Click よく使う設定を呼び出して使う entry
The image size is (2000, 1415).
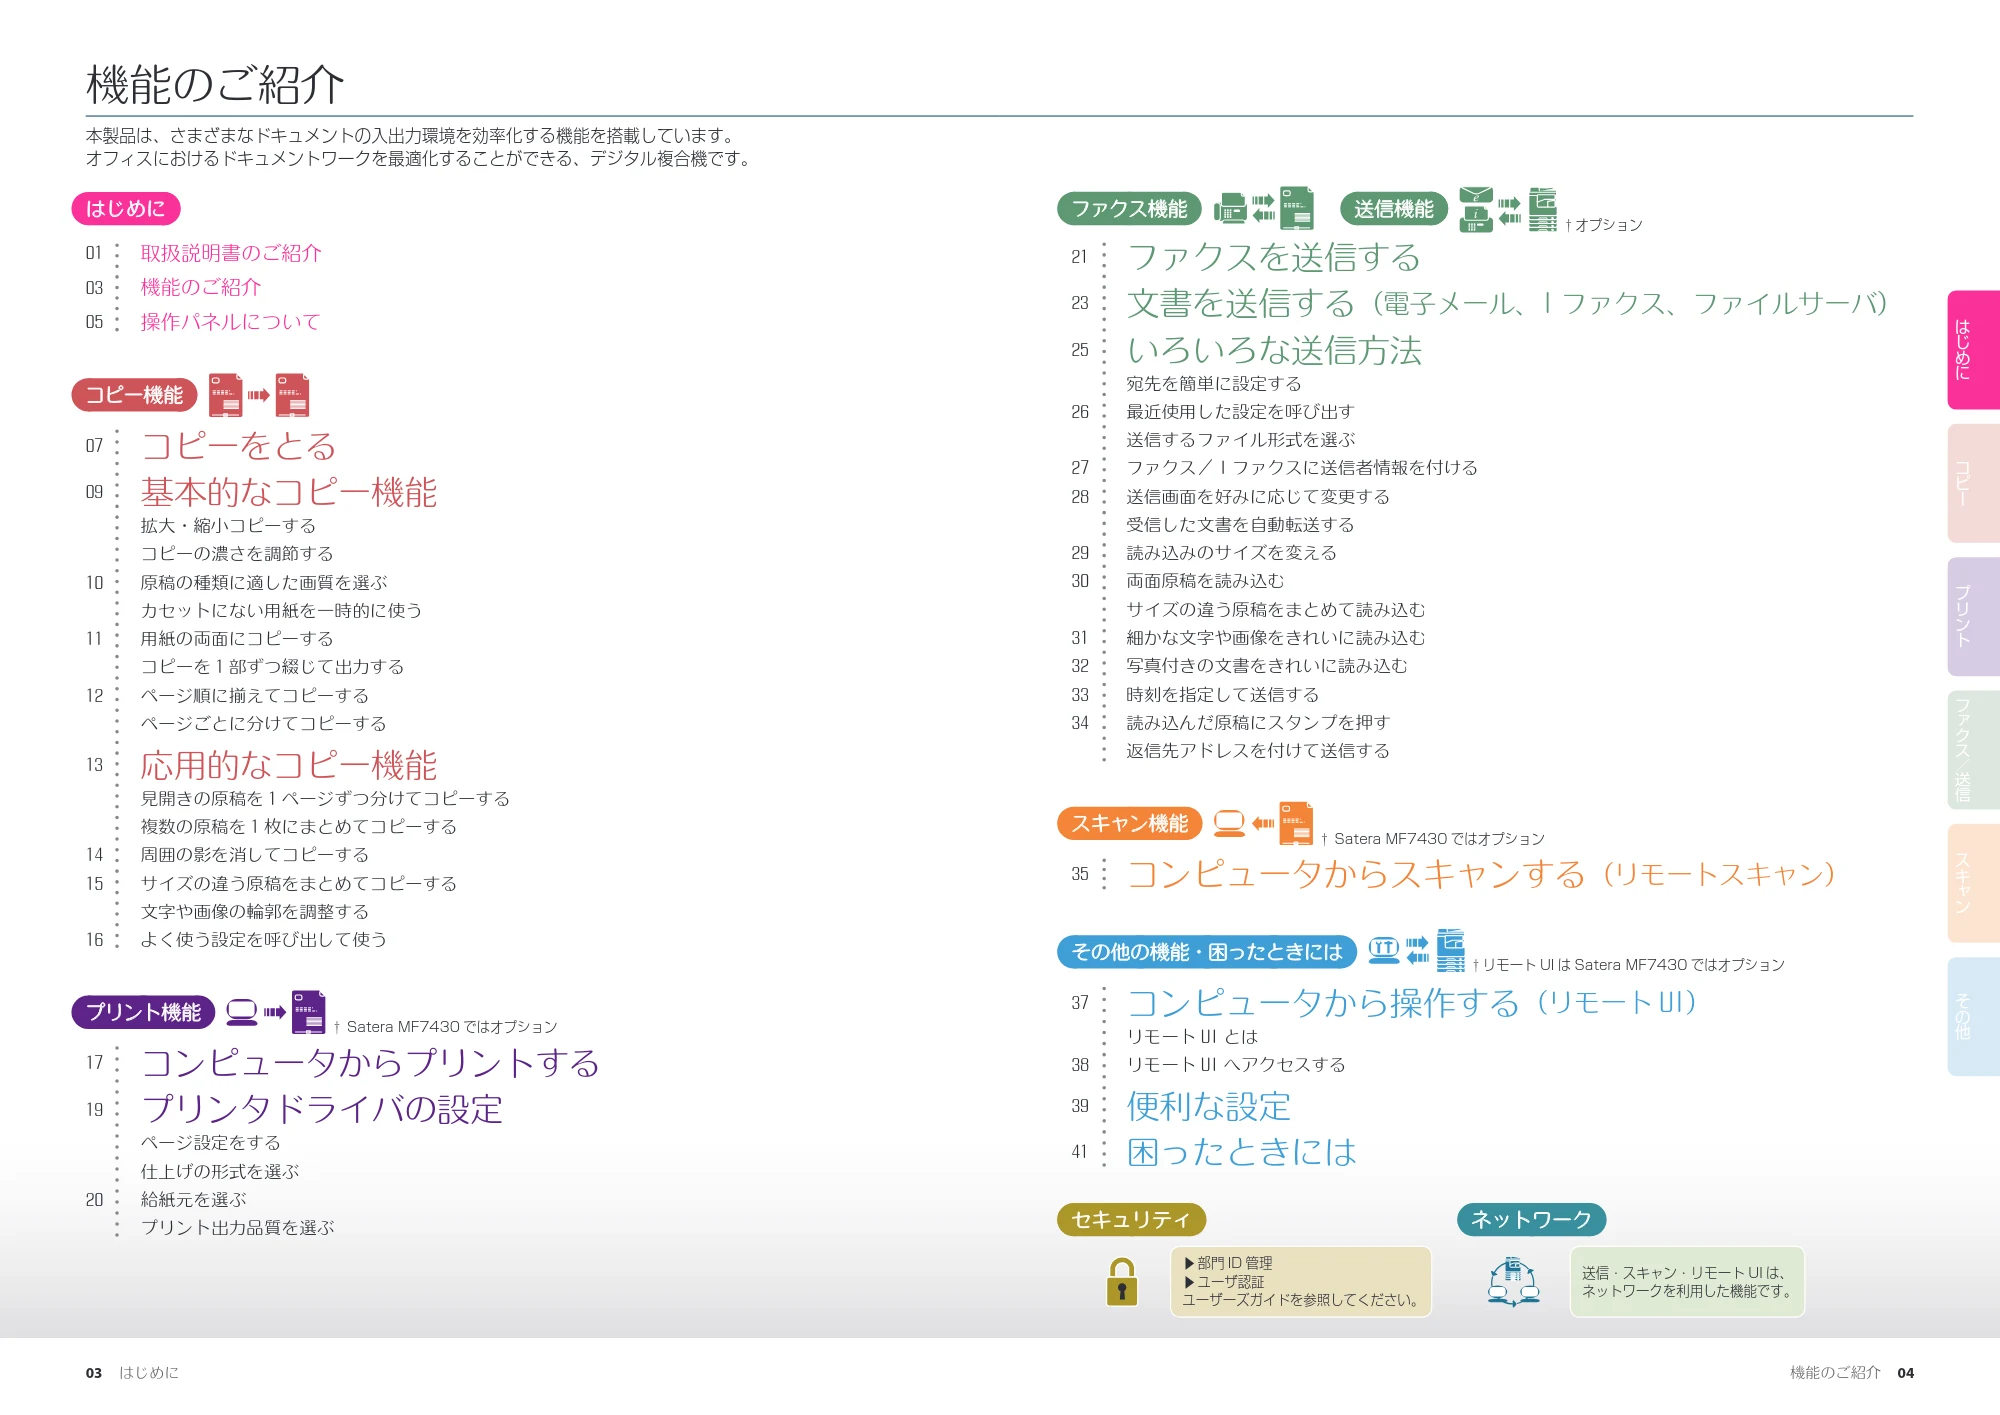click(x=264, y=939)
